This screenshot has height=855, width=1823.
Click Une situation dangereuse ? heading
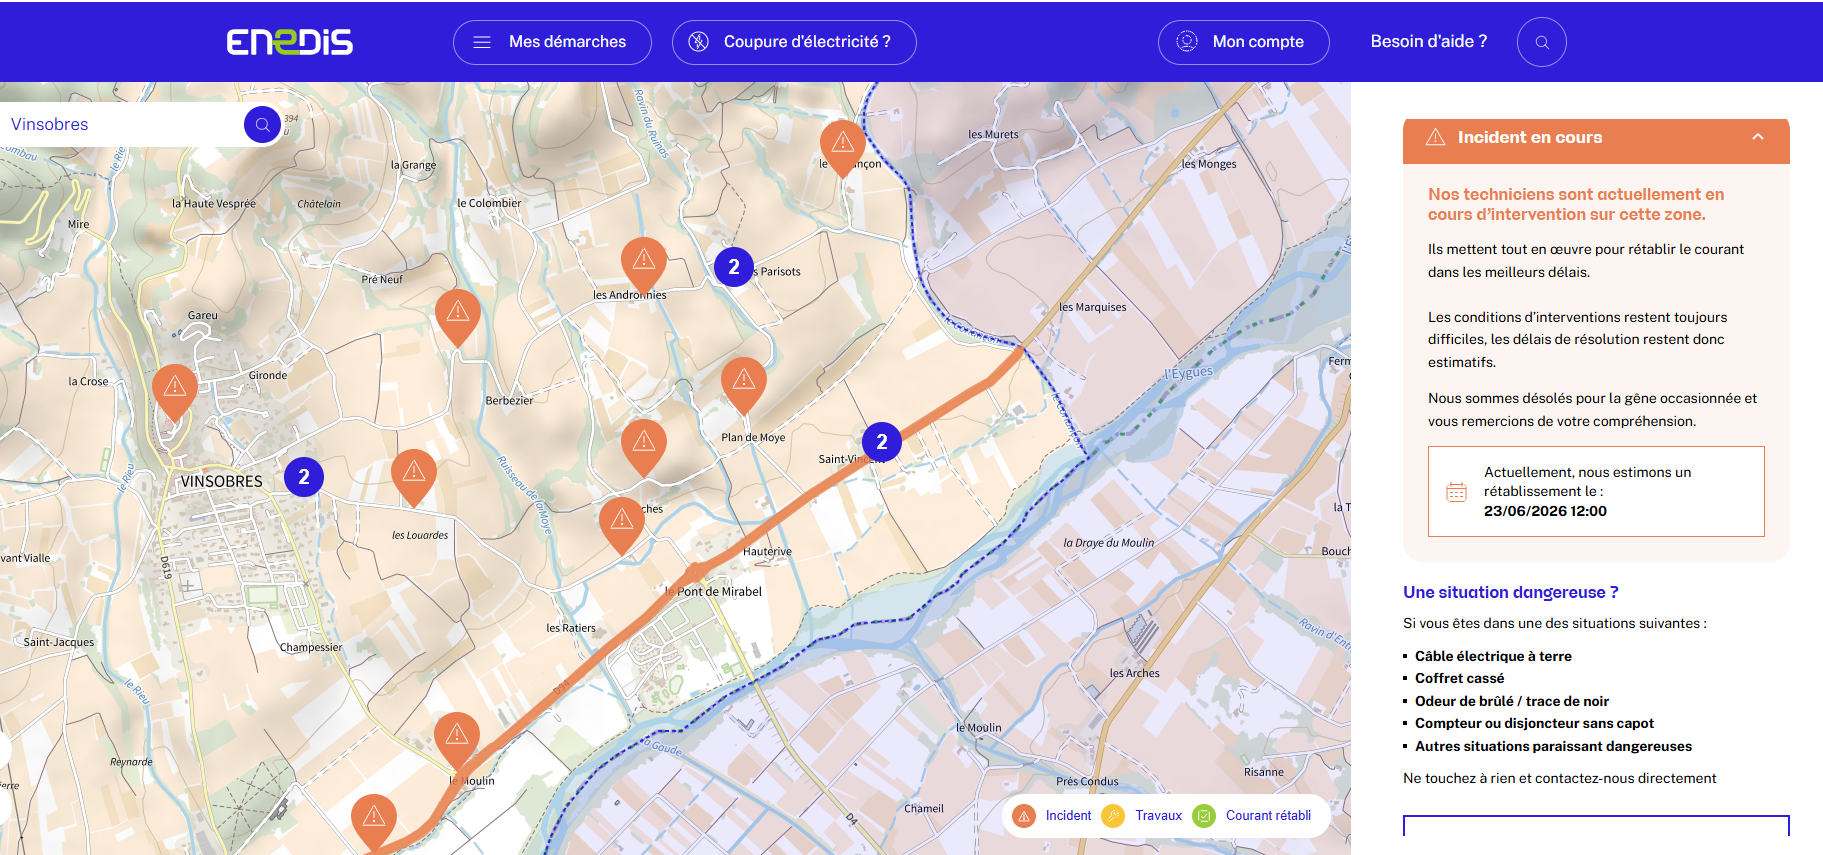(1510, 592)
